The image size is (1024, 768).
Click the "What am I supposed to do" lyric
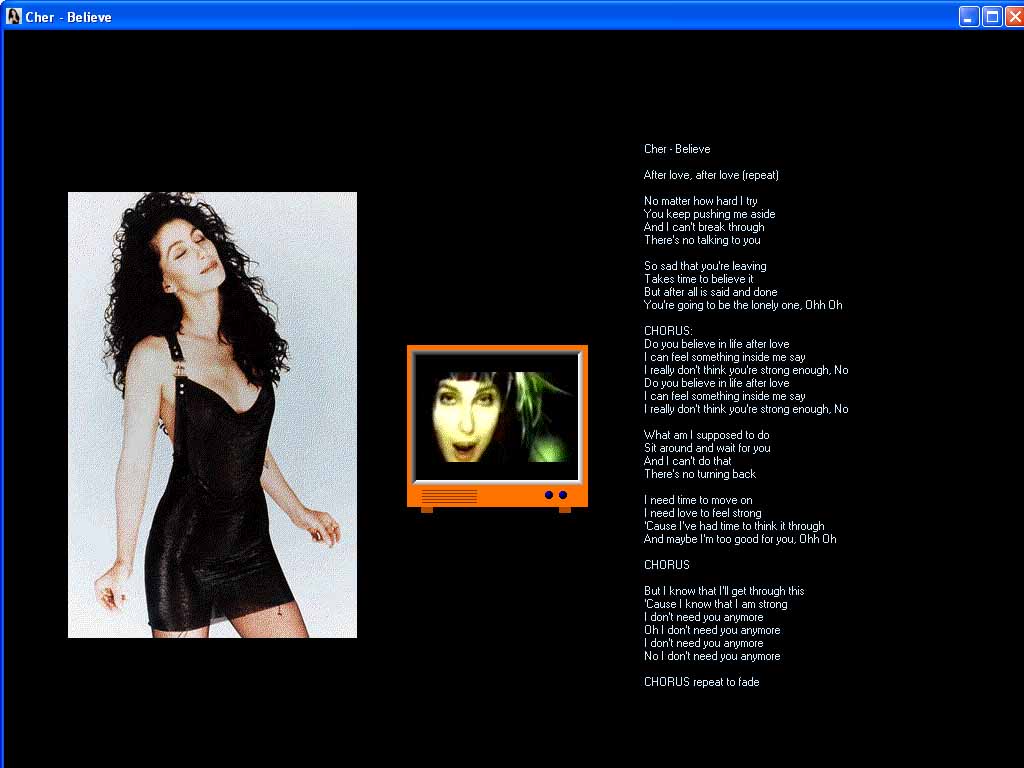706,435
